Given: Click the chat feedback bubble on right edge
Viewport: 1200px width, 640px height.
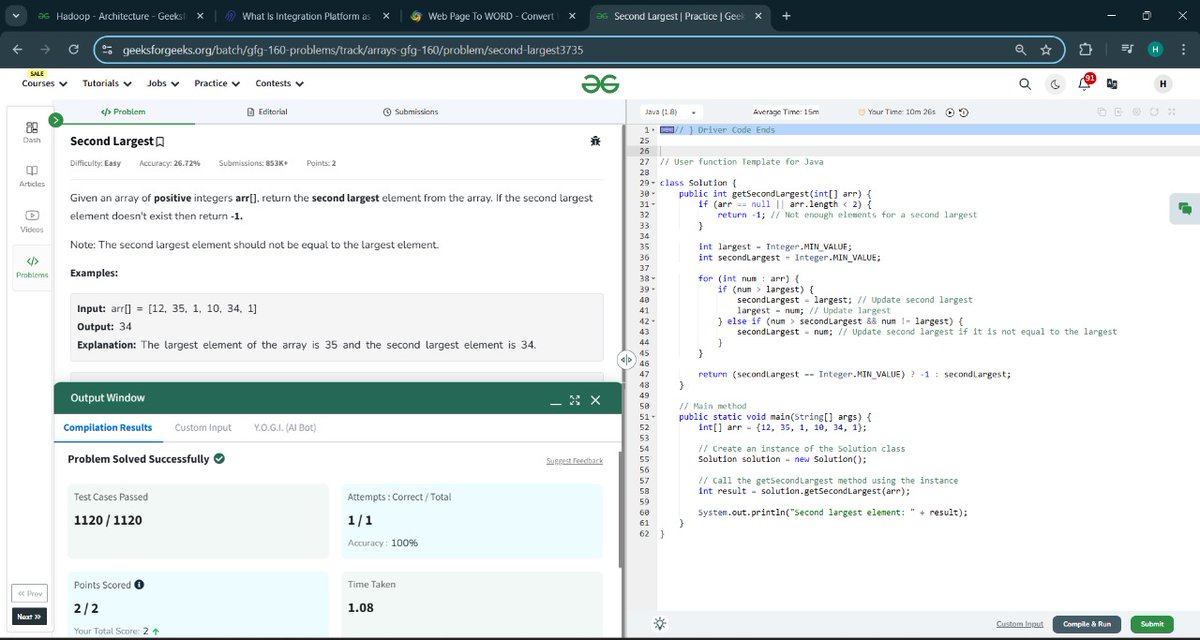Looking at the screenshot, I should 1184,208.
